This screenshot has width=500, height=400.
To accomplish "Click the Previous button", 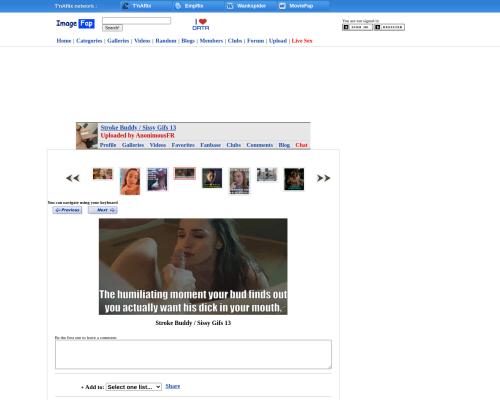I will 67,210.
